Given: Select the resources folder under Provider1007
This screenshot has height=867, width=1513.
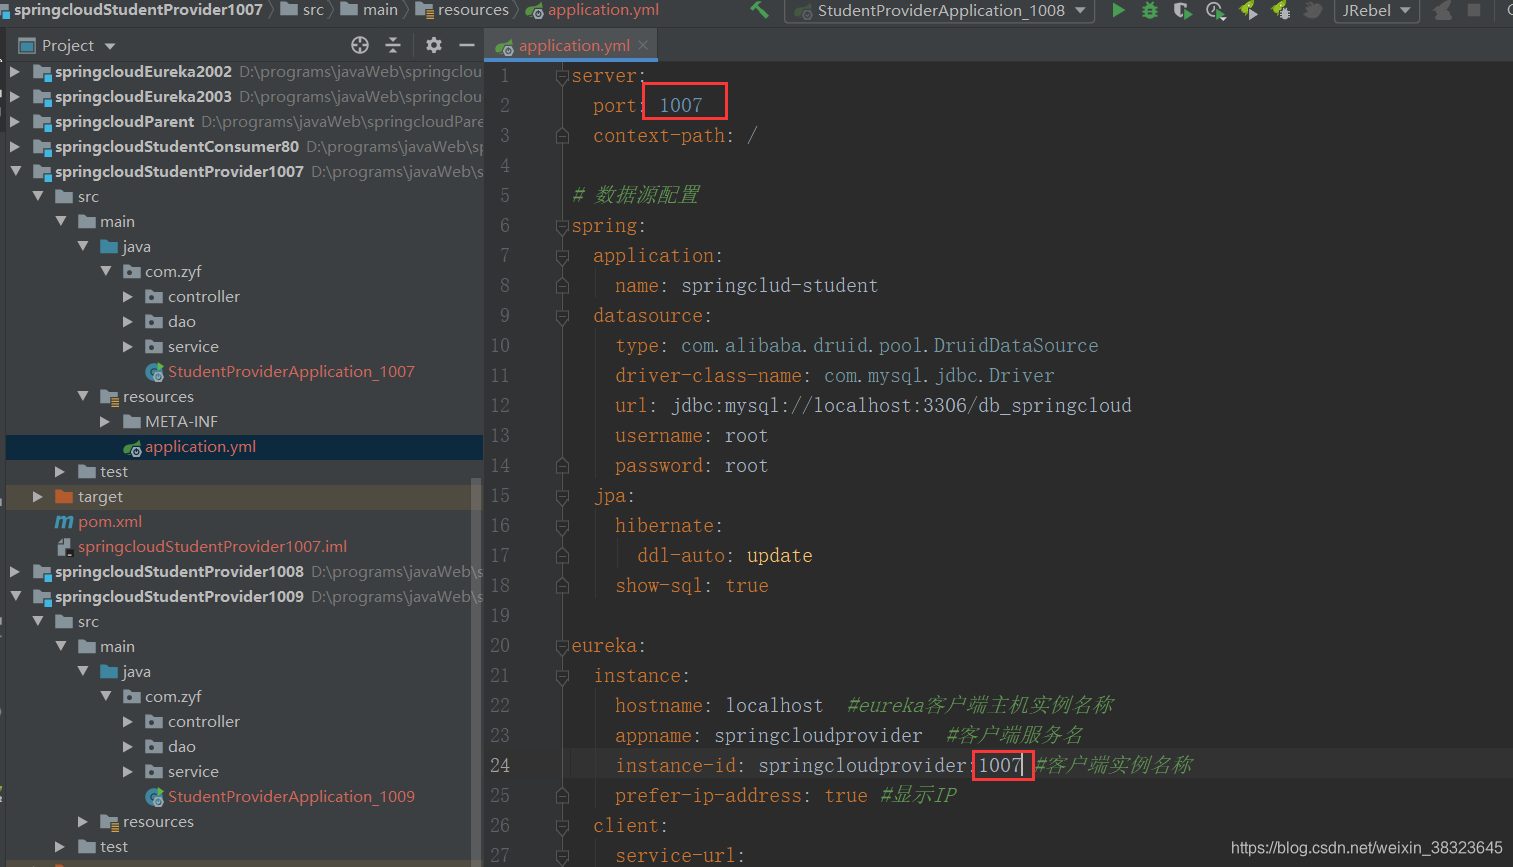Looking at the screenshot, I should 158,396.
